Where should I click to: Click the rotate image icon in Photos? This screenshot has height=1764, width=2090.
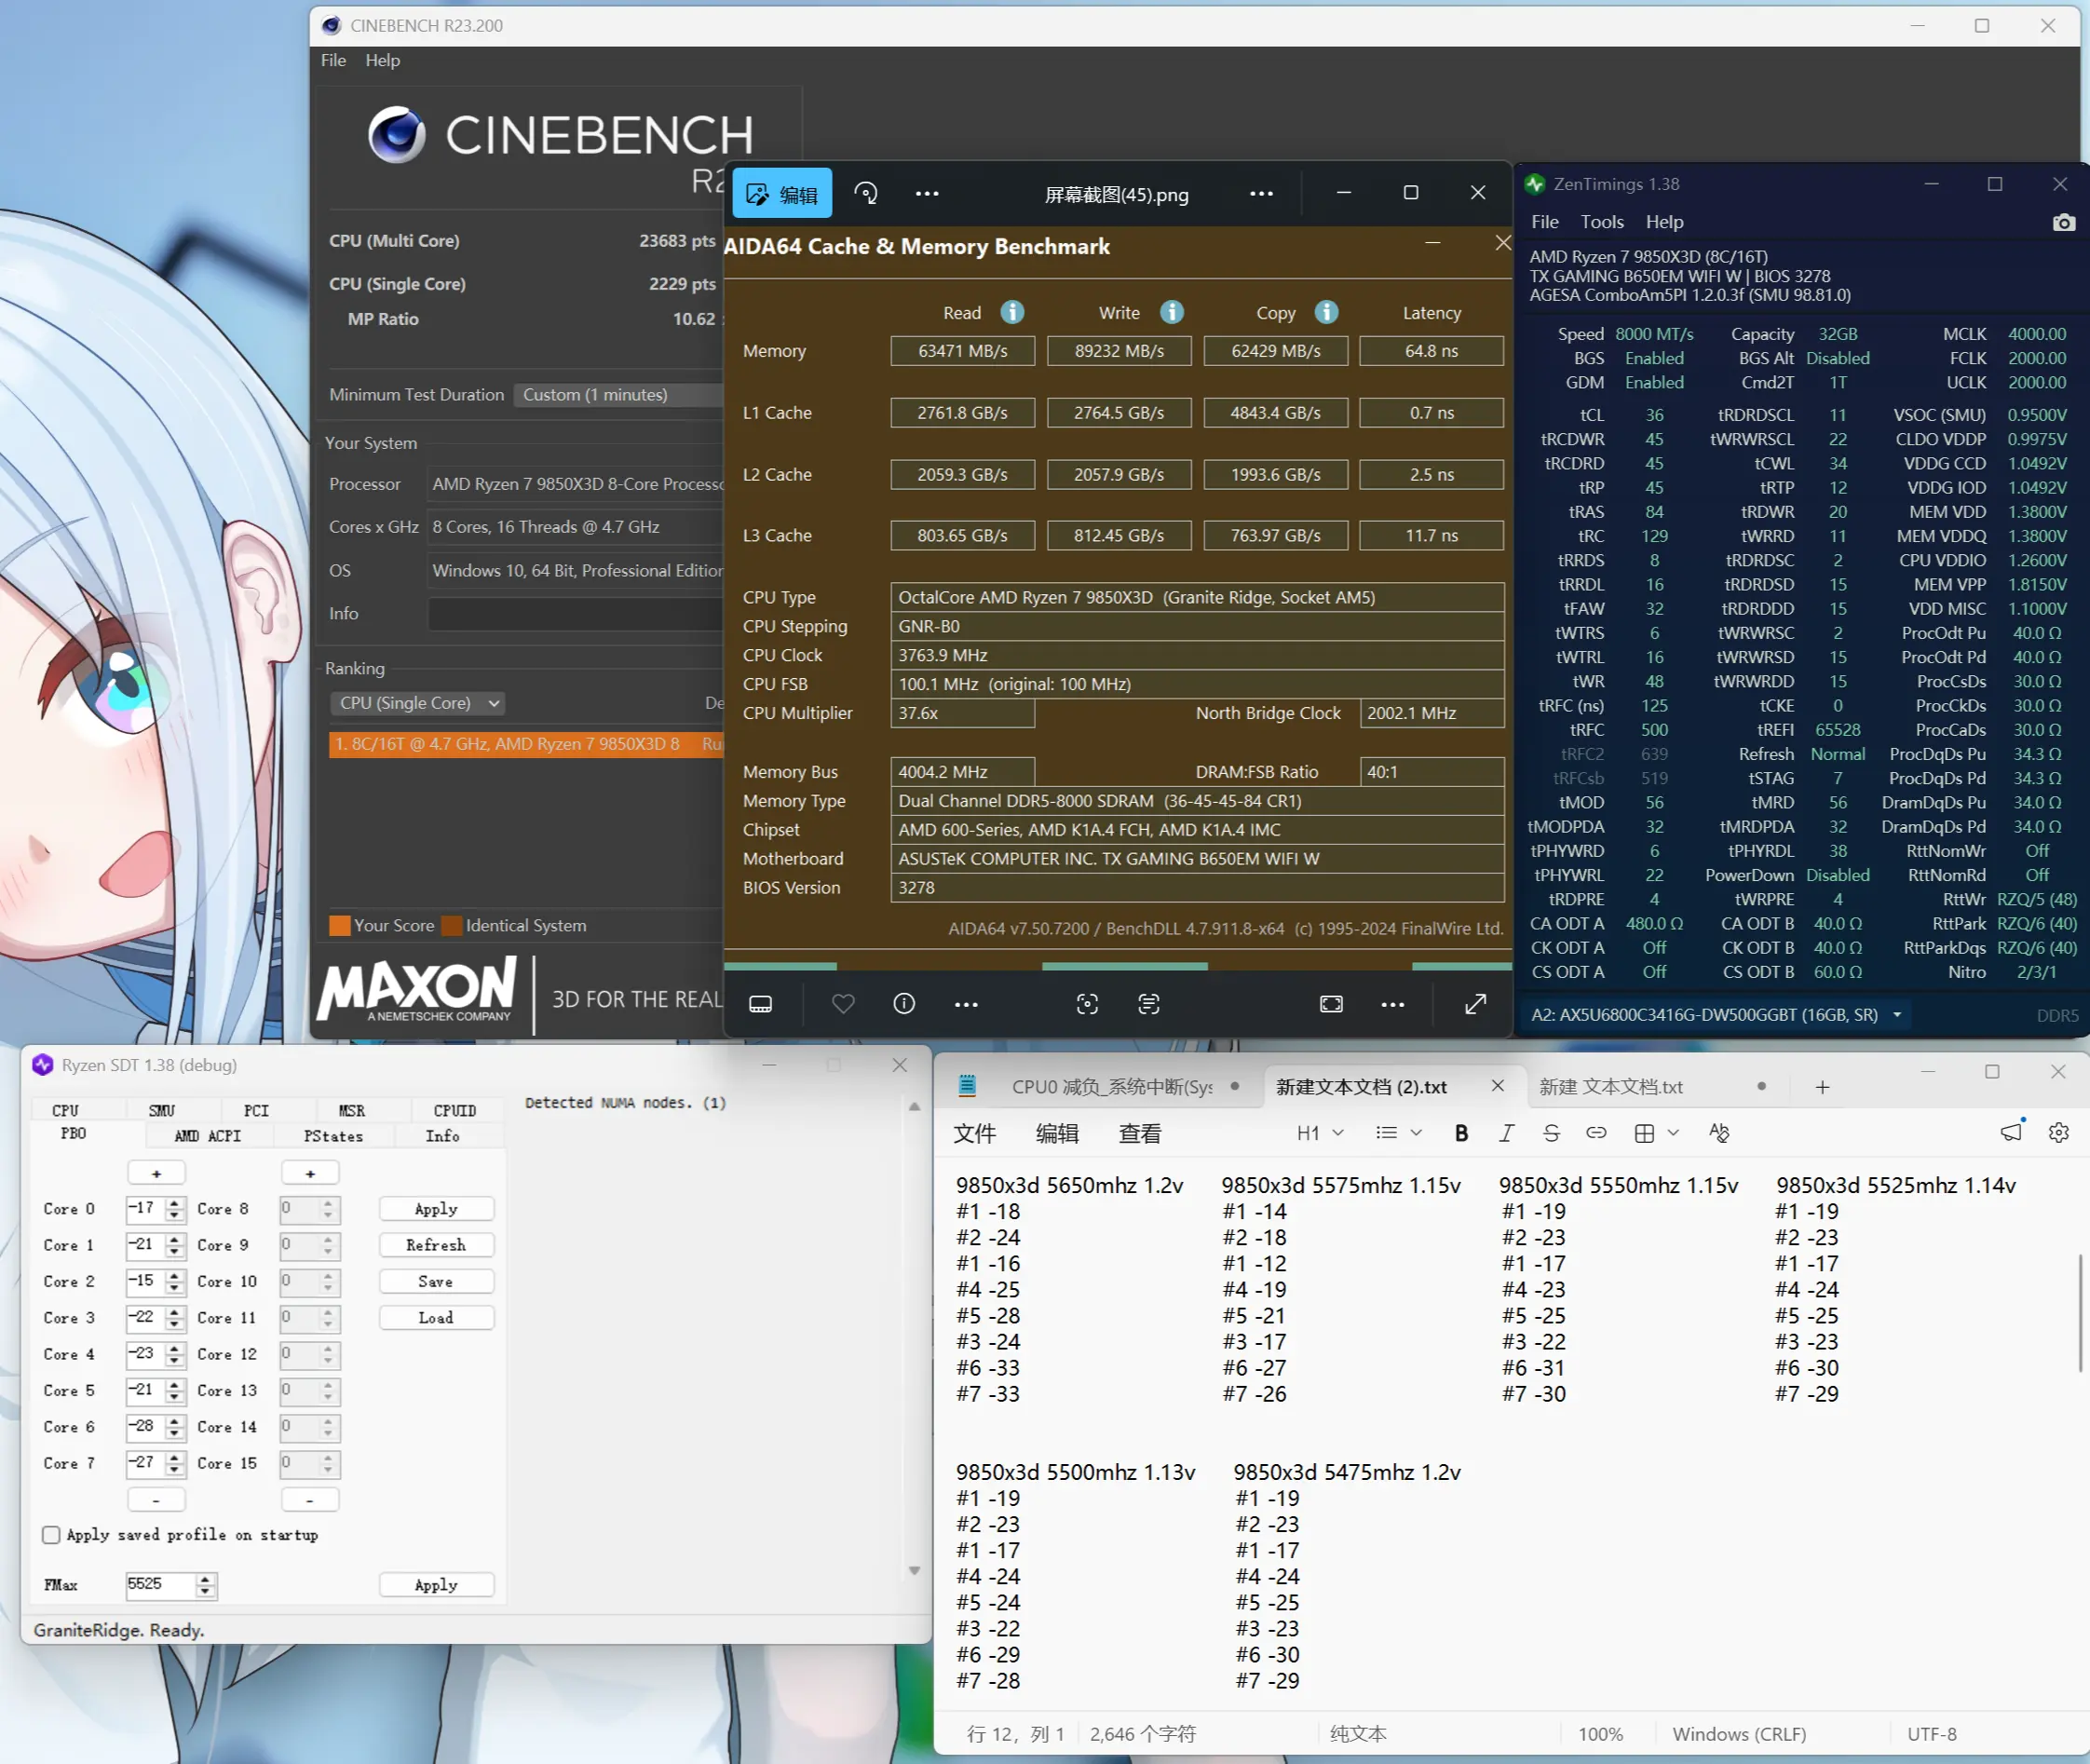click(x=866, y=193)
